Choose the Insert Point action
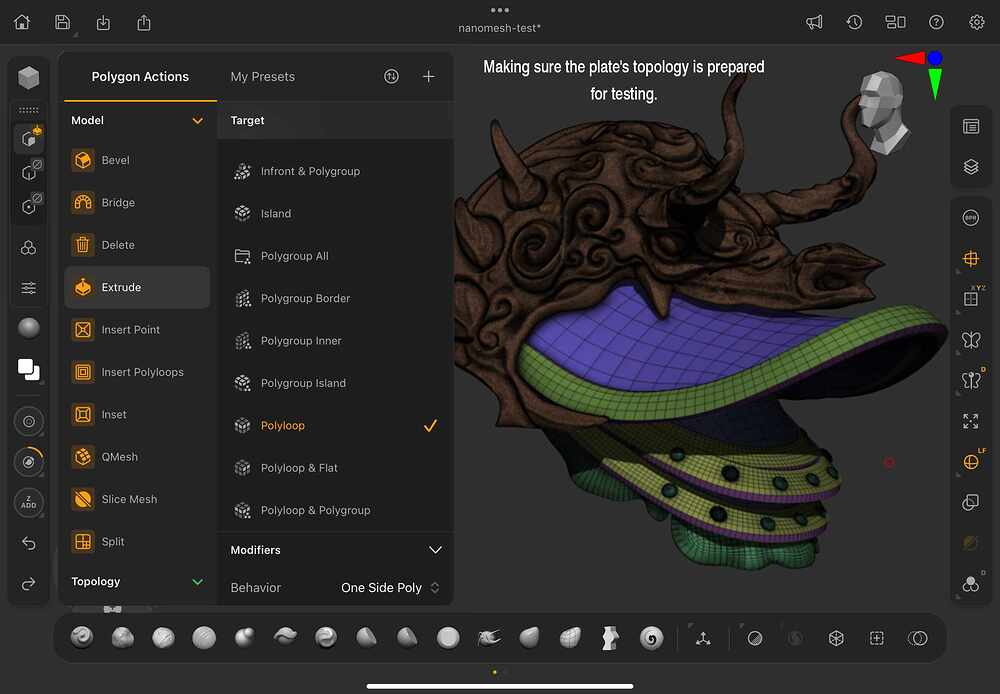Image resolution: width=1000 pixels, height=694 pixels. coord(137,330)
